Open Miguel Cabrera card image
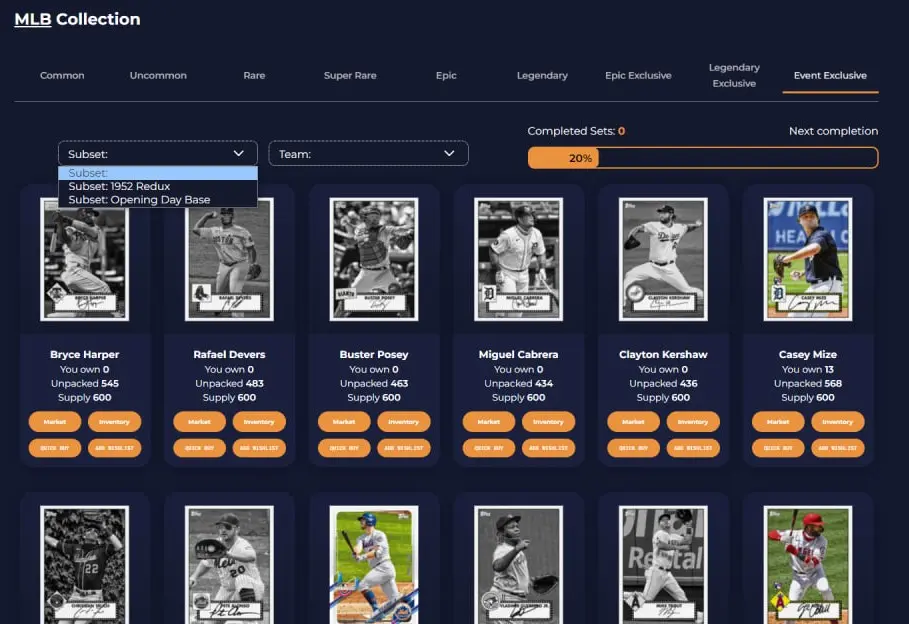Screen dimensions: 909x624 518,259
